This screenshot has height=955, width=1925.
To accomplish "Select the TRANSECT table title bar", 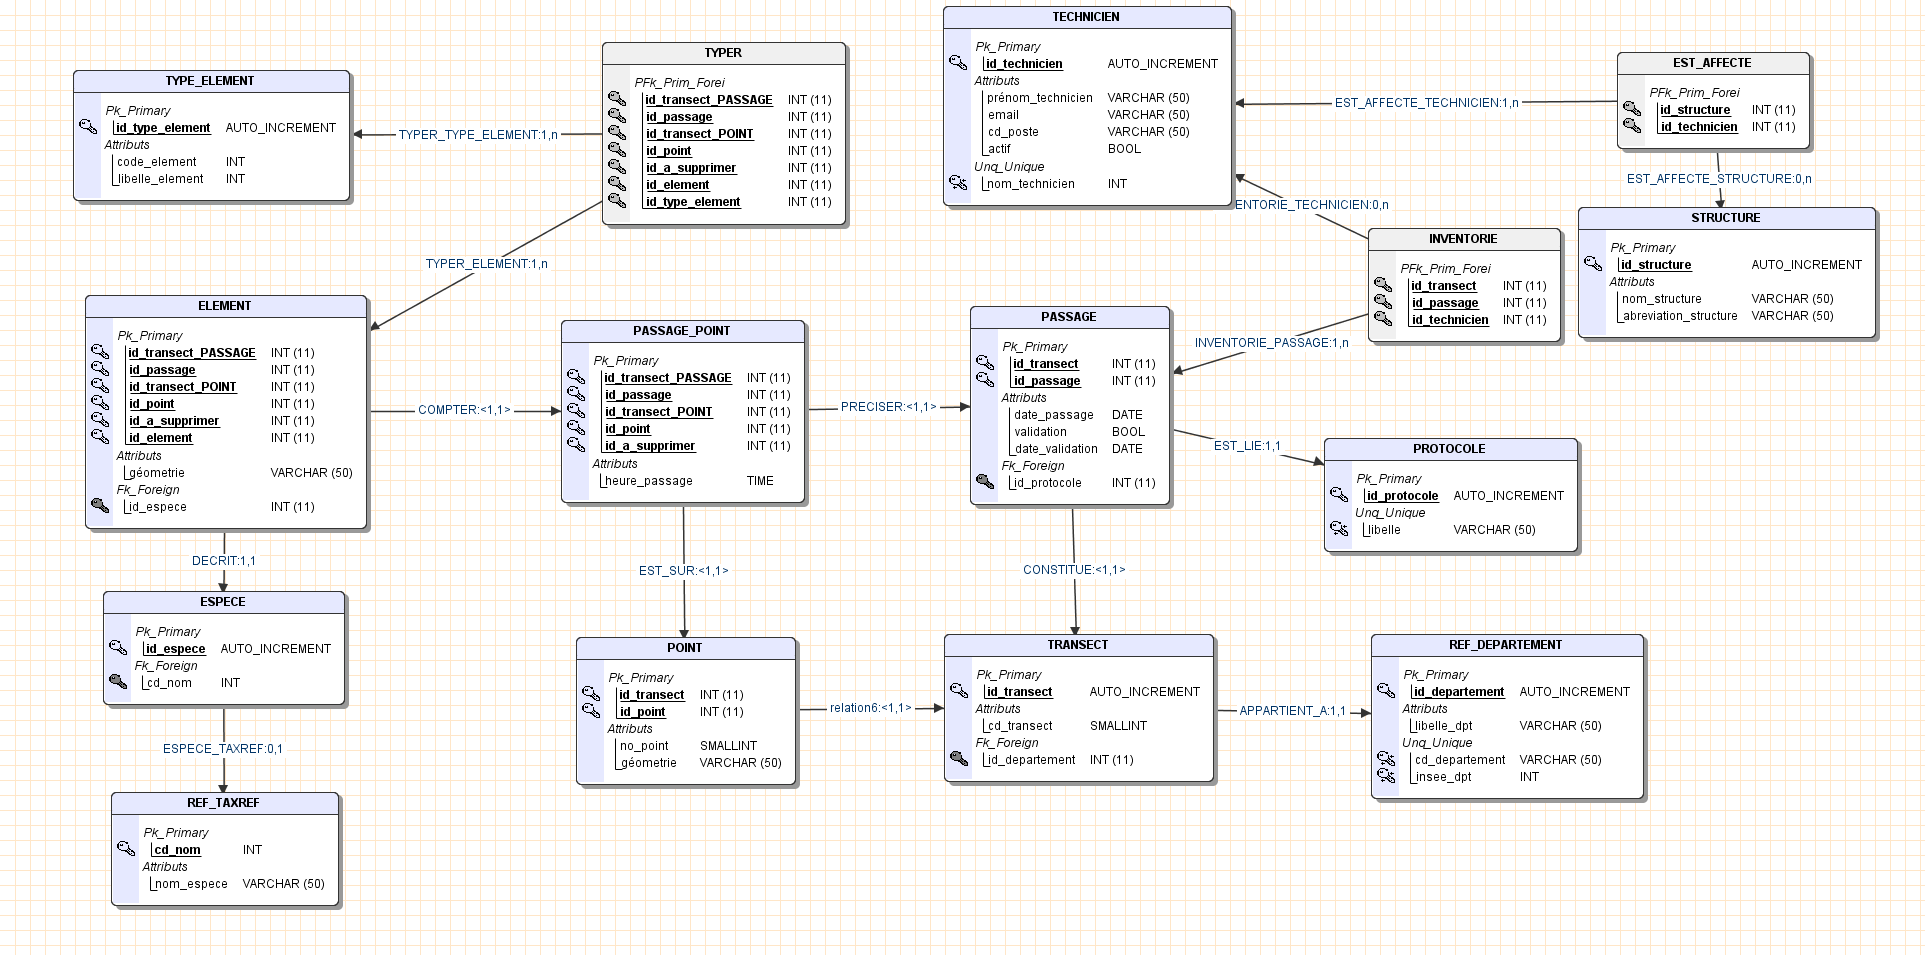I will pyautogui.click(x=1079, y=645).
